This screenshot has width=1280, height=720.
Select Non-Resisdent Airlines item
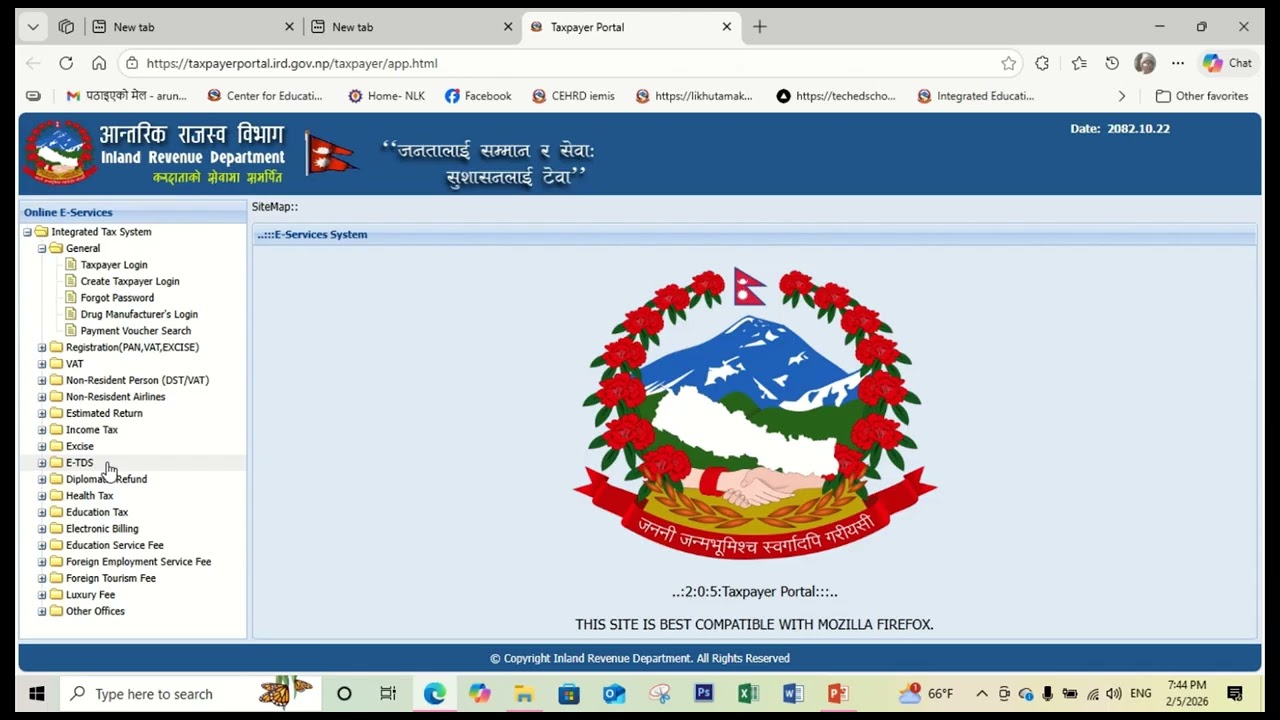[115, 397]
